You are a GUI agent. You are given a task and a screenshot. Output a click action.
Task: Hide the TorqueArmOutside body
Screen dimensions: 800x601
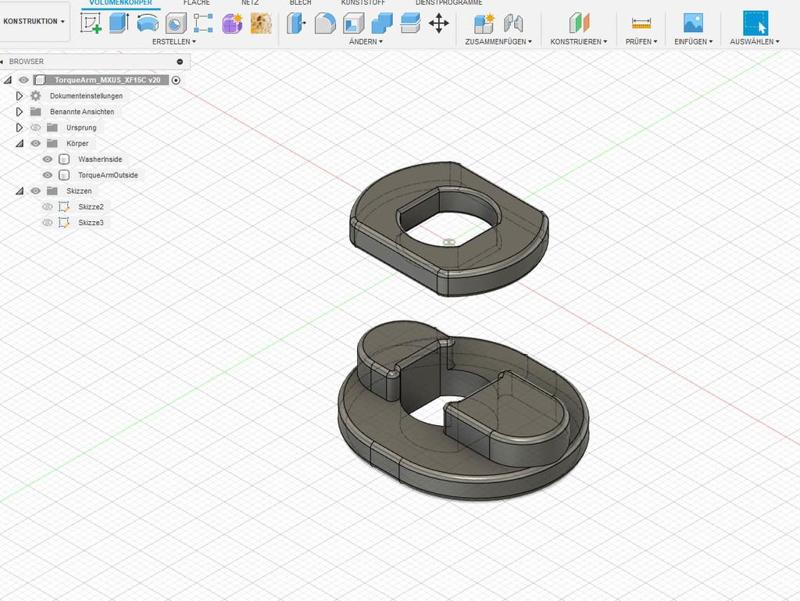(x=47, y=175)
